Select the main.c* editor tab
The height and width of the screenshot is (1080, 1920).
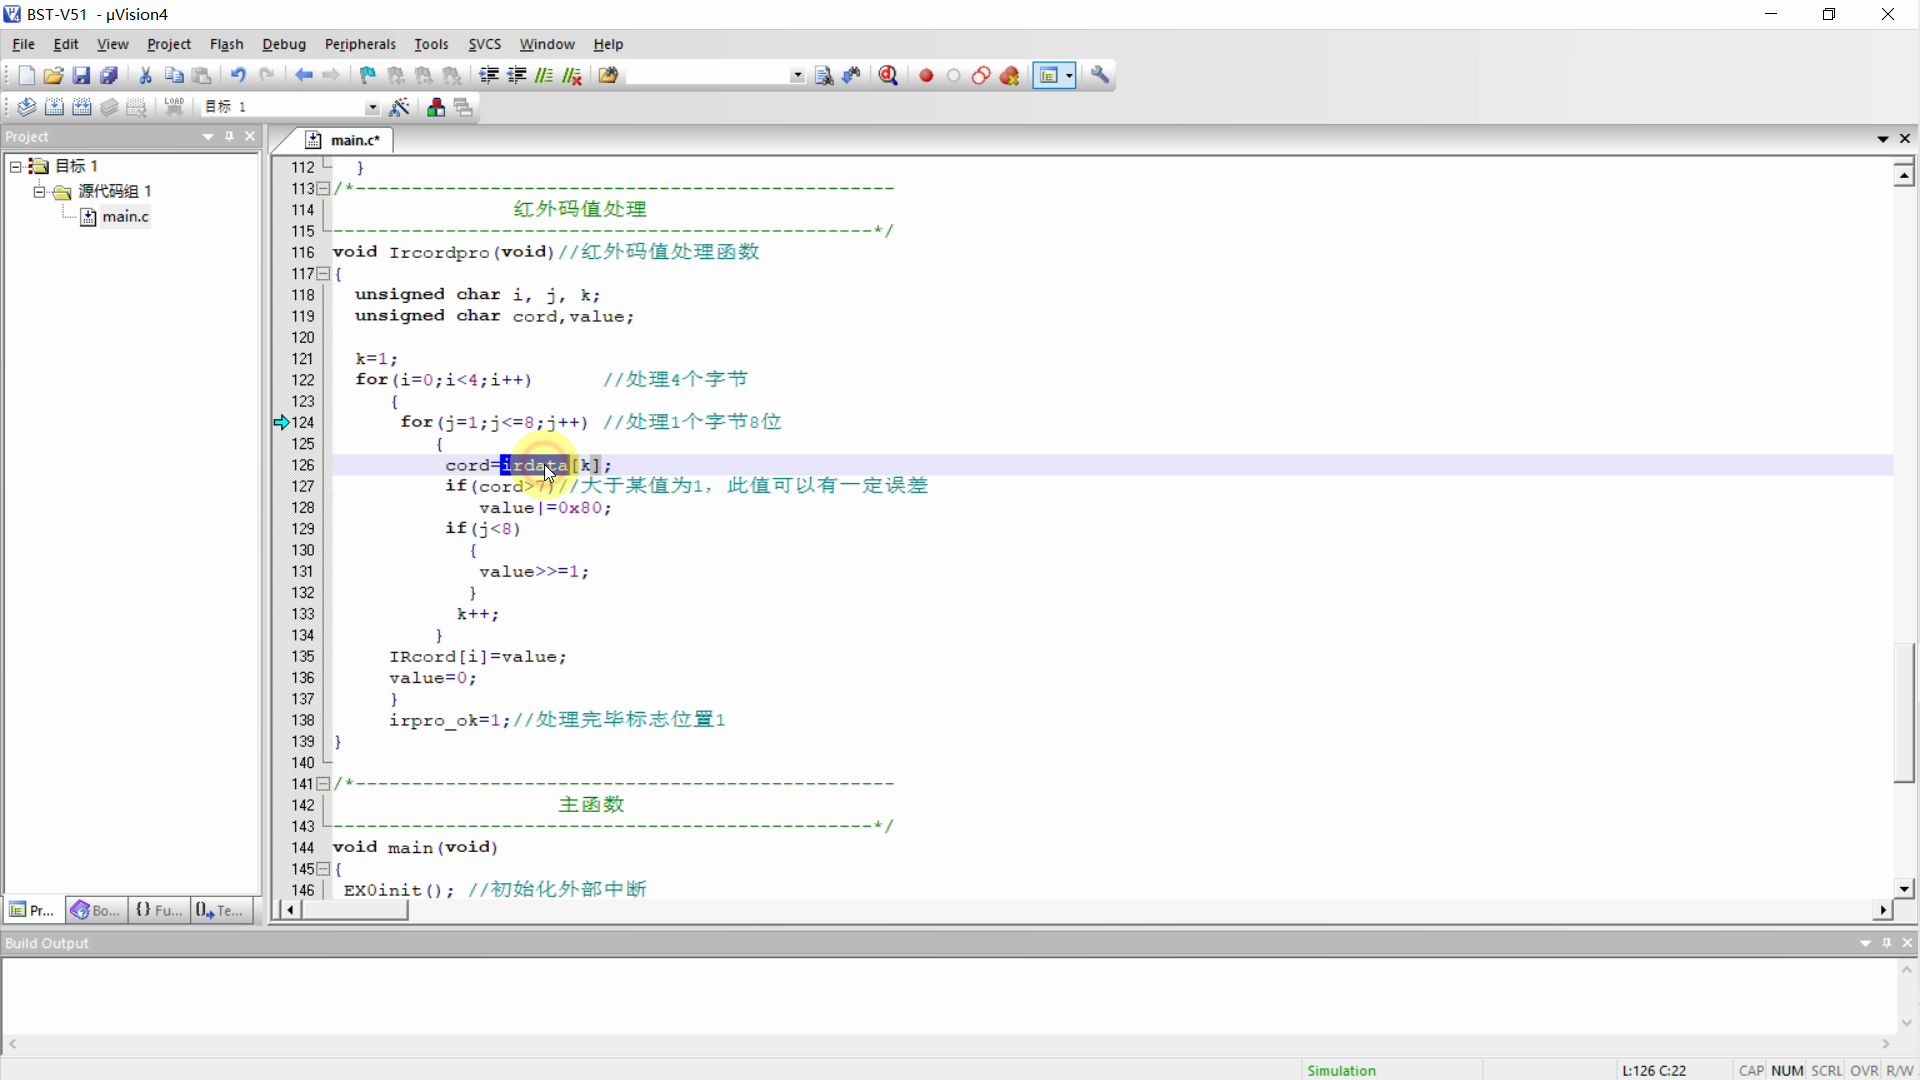[344, 141]
